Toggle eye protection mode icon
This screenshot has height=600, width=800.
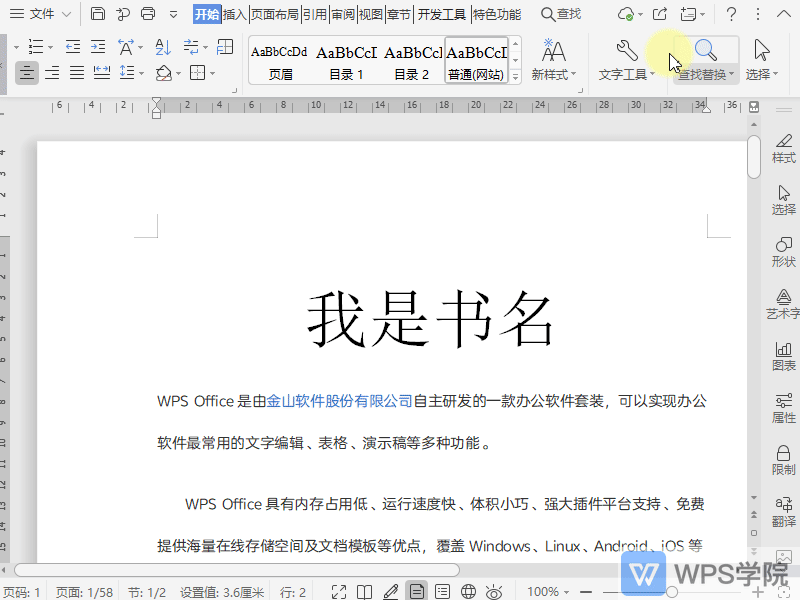coord(494,592)
